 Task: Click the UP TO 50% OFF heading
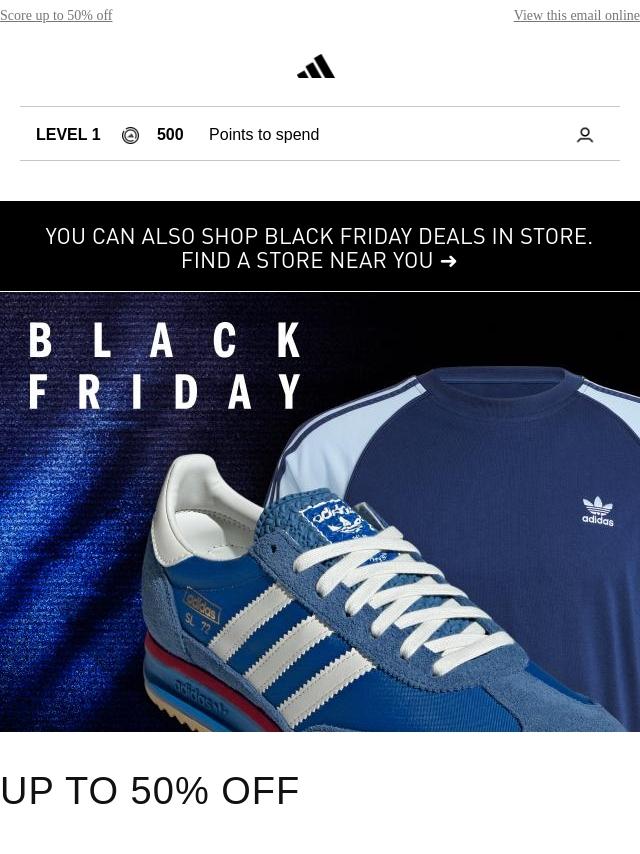(x=150, y=790)
